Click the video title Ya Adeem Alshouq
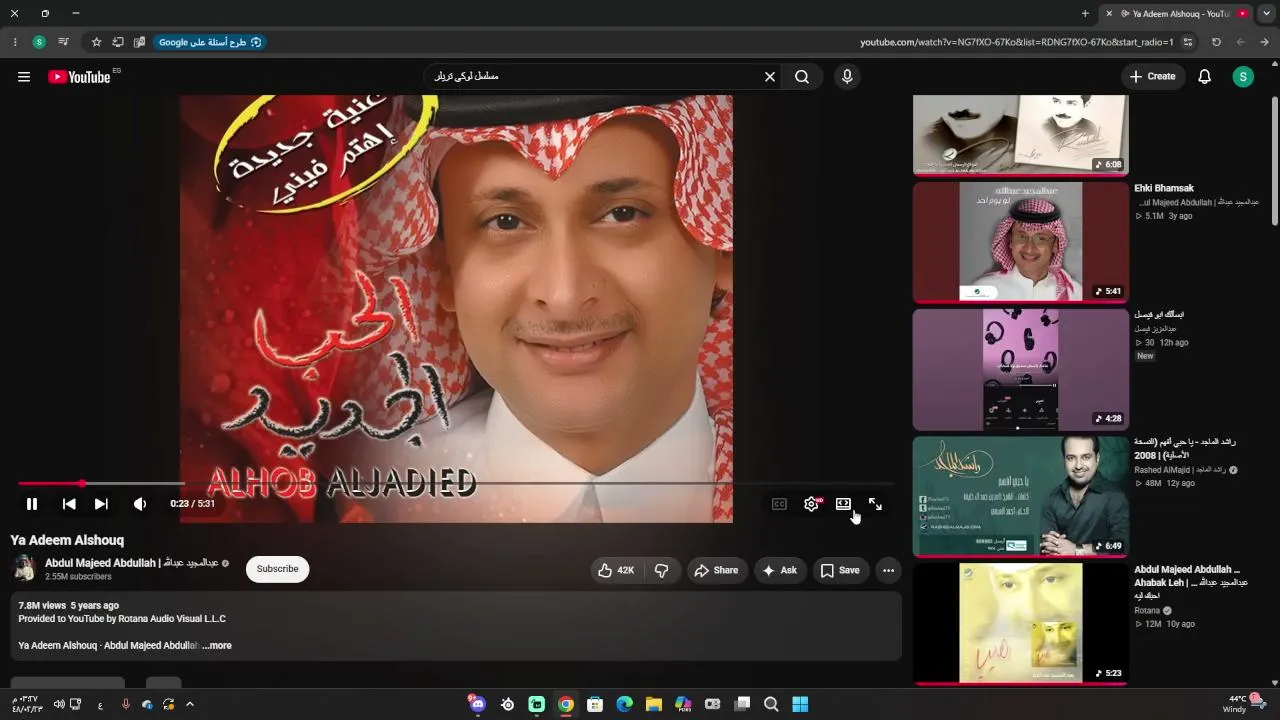The image size is (1280, 720). click(67, 540)
